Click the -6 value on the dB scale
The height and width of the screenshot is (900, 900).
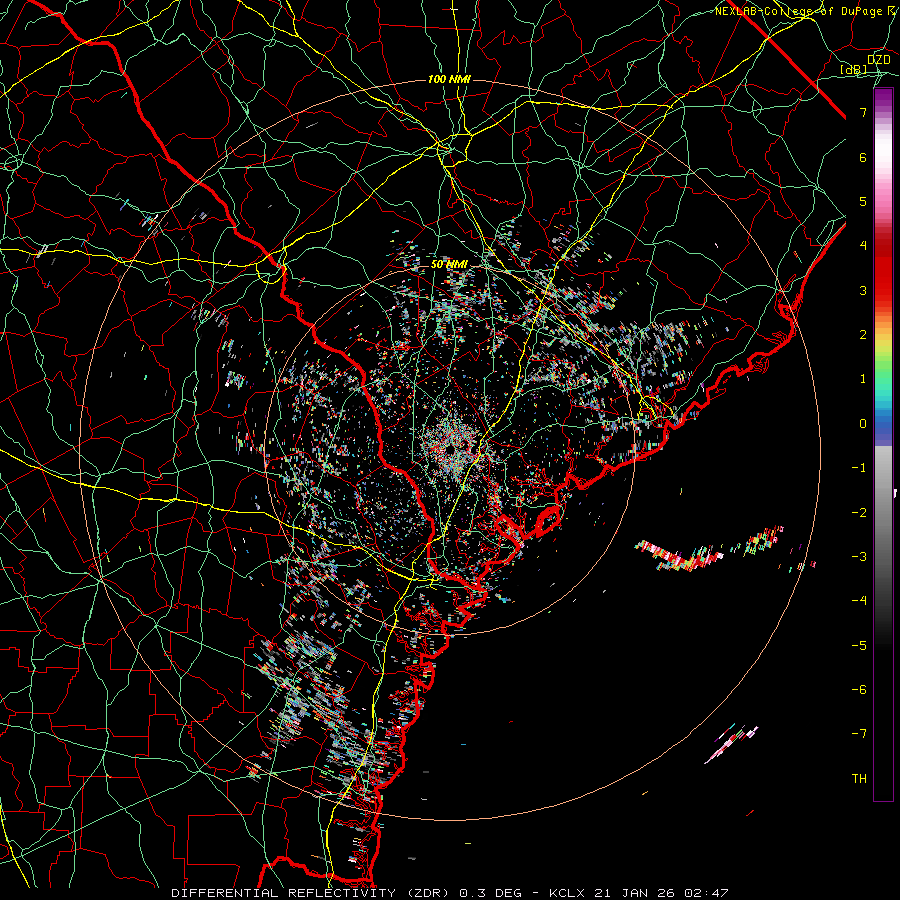coord(859,690)
